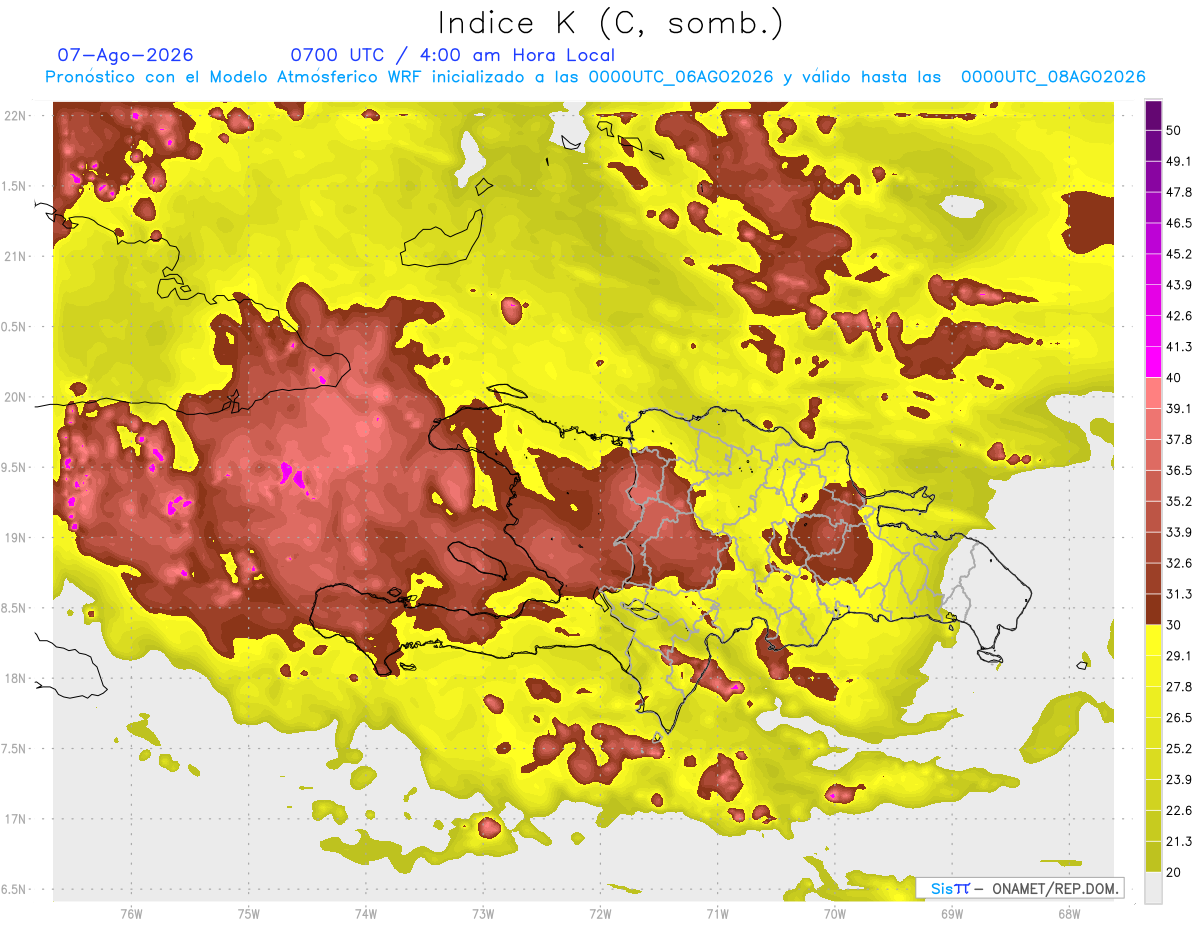
Task: Click the latitude axis label '18N'
Action: tap(16, 678)
